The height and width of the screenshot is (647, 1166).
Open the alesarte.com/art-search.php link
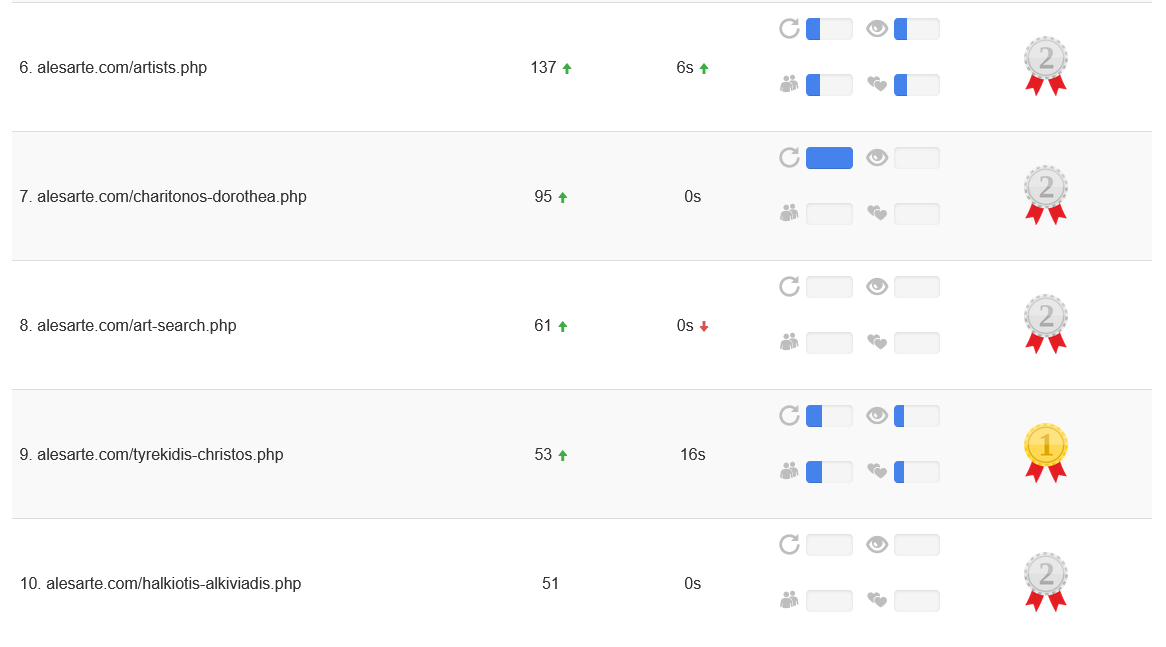(x=137, y=326)
